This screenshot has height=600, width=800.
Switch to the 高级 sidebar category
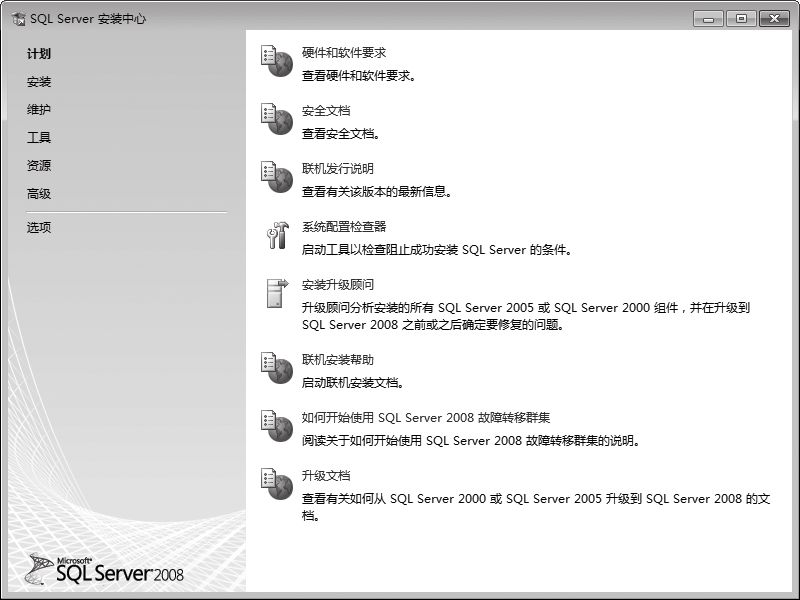[x=39, y=193]
